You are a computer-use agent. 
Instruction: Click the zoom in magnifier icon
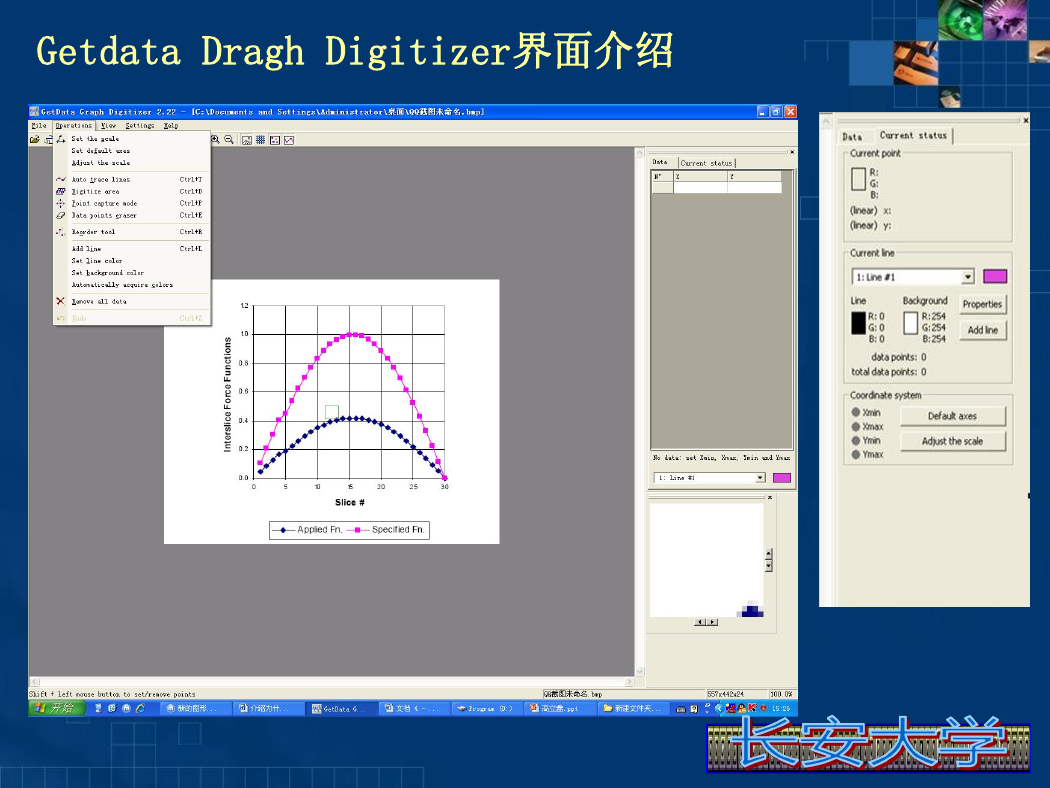point(216,139)
